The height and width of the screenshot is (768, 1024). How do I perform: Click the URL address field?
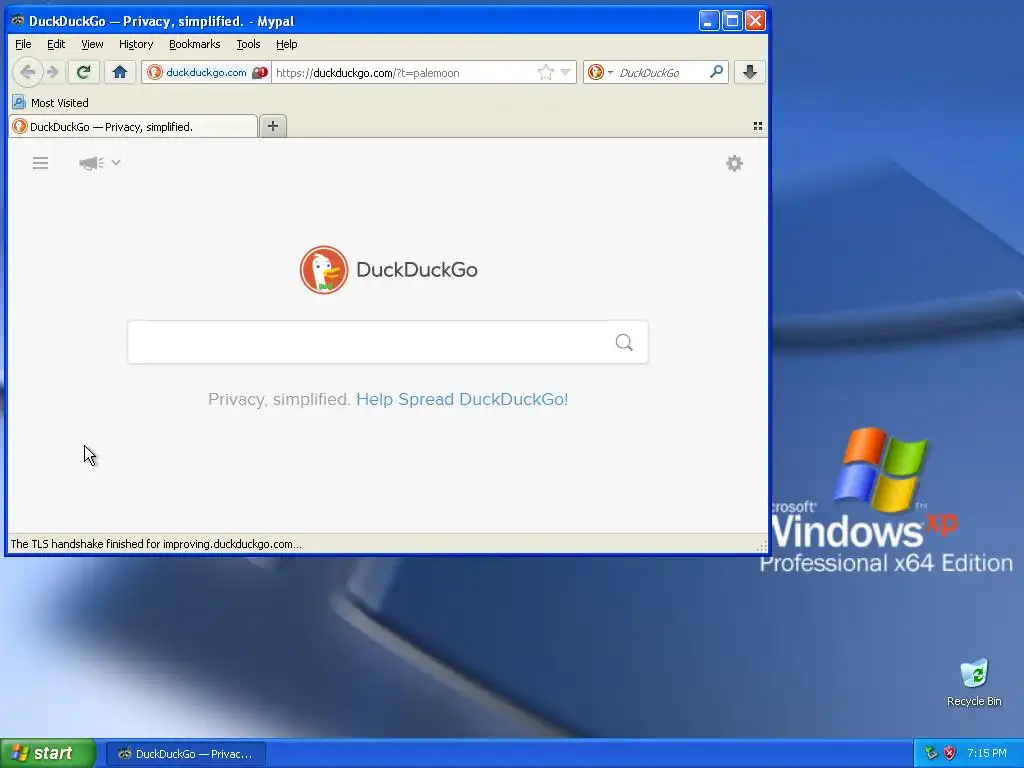tap(404, 72)
